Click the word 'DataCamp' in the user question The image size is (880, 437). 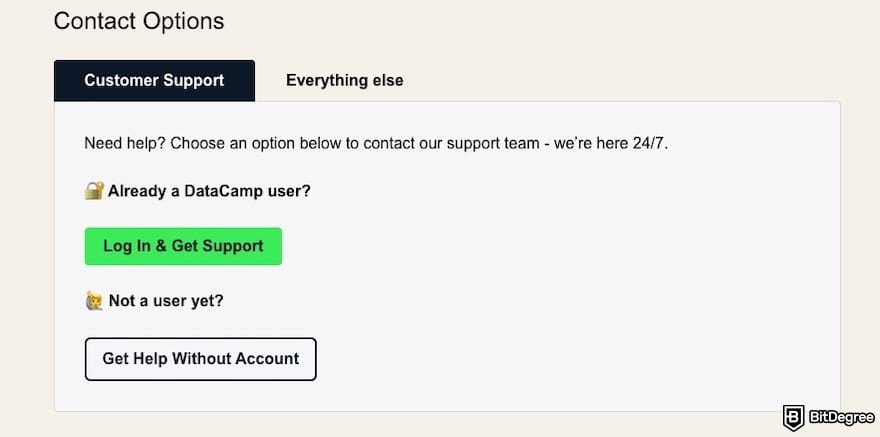click(x=223, y=191)
